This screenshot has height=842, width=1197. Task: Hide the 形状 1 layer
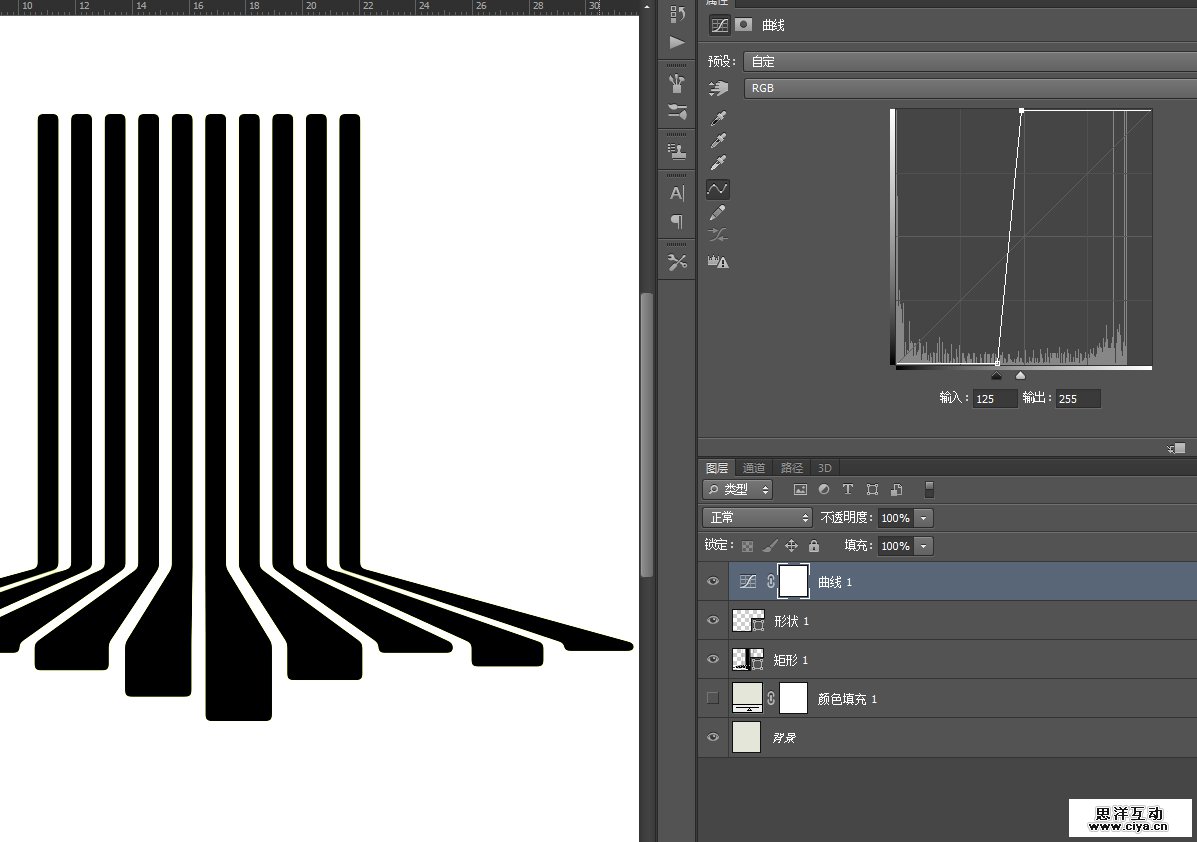tap(713, 621)
